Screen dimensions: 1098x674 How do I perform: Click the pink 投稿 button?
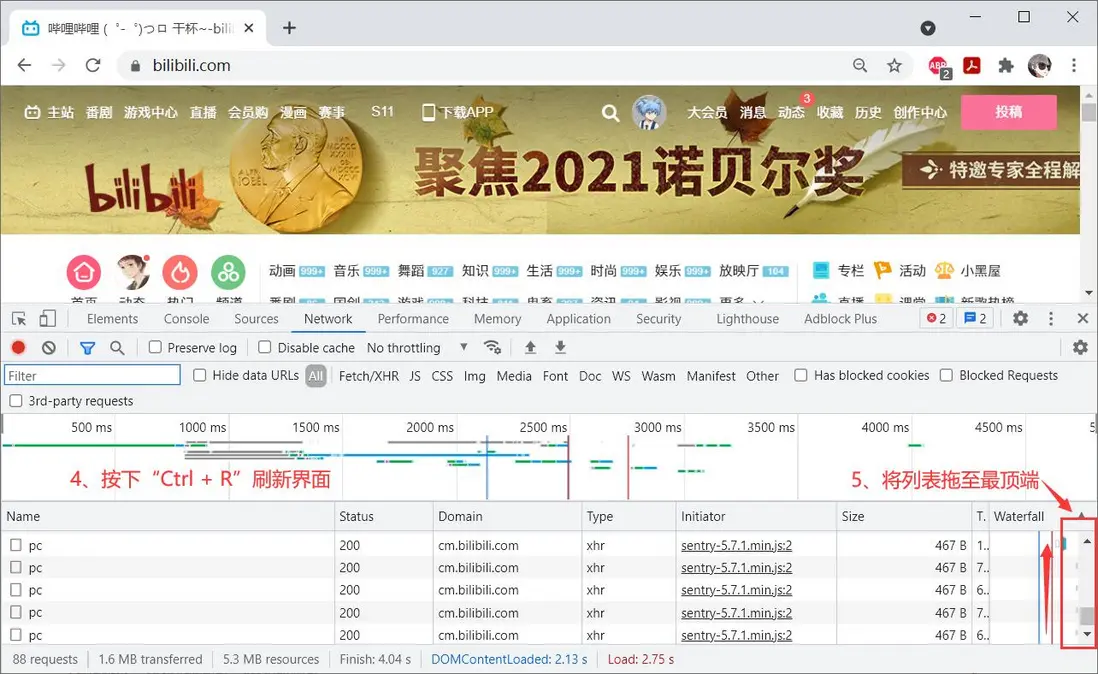pyautogui.click(x=1008, y=112)
